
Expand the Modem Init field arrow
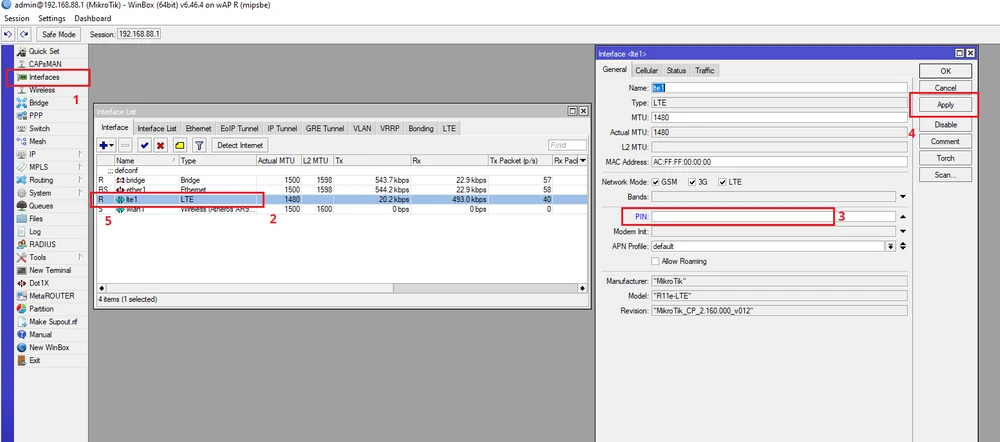[903, 231]
